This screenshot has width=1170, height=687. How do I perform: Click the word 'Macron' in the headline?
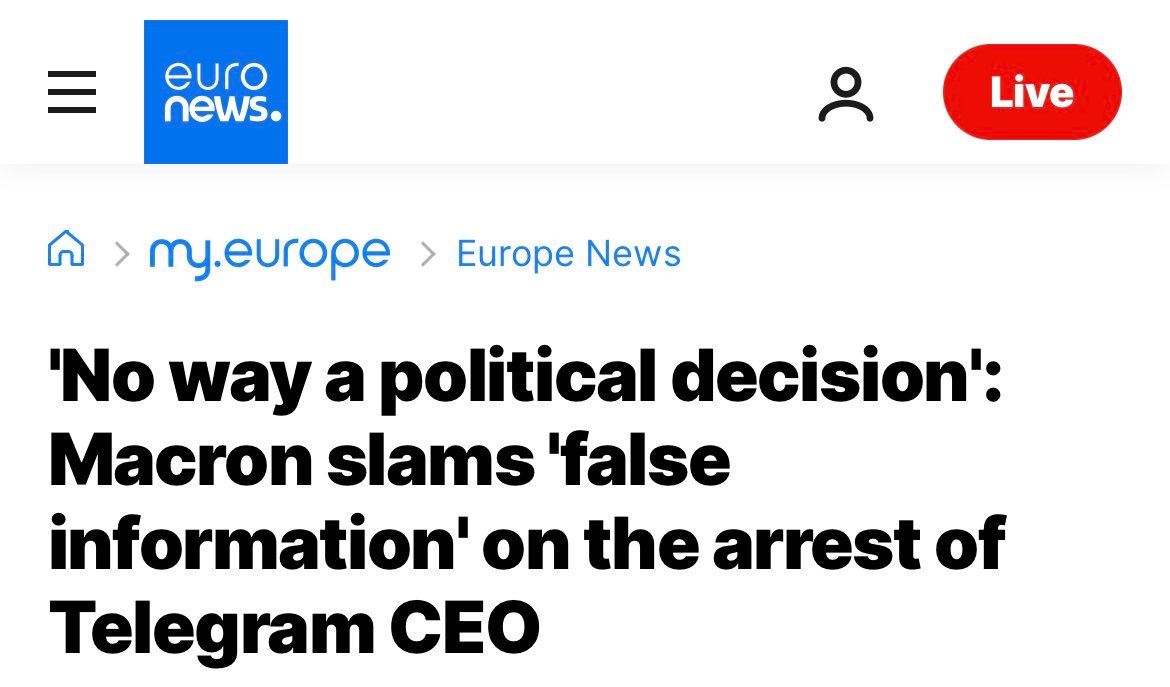click(149, 462)
